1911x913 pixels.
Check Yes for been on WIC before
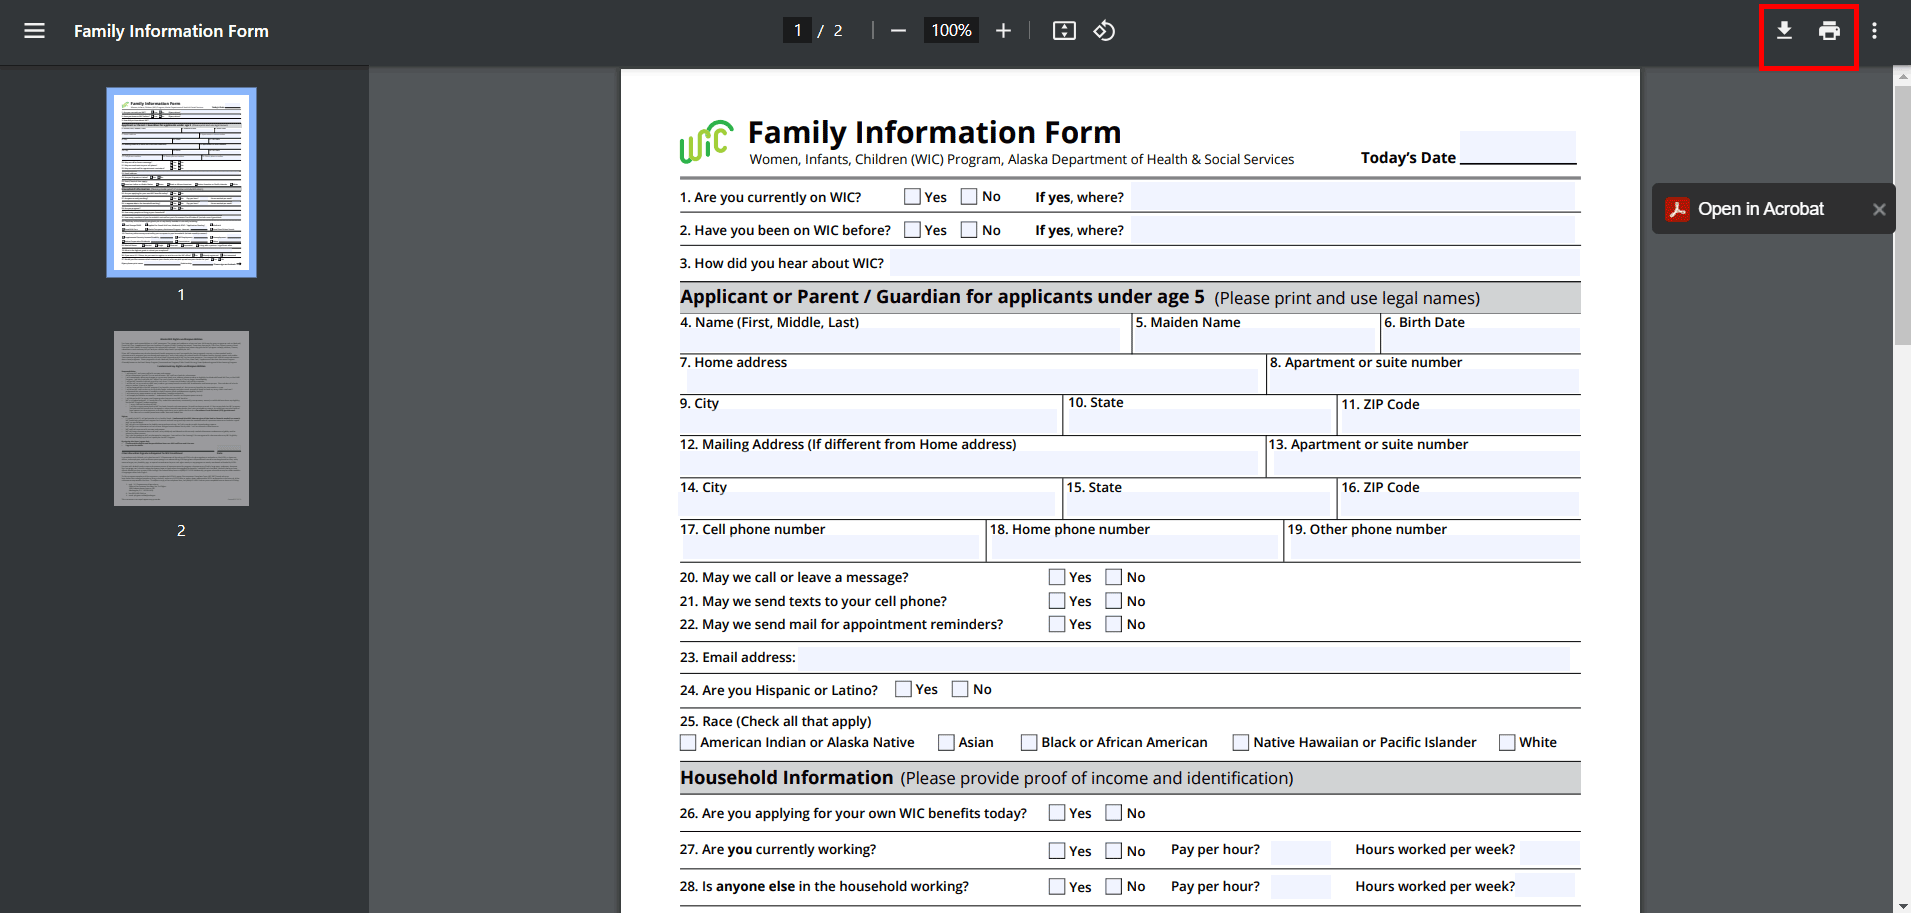coord(912,230)
